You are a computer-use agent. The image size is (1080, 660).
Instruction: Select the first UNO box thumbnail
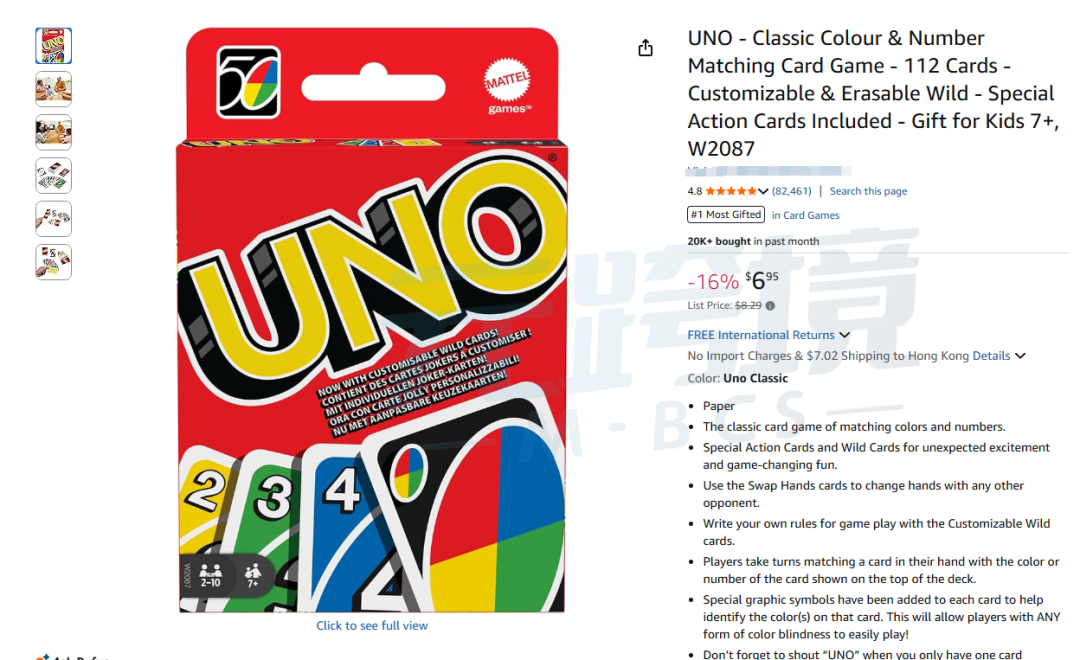click(x=54, y=46)
